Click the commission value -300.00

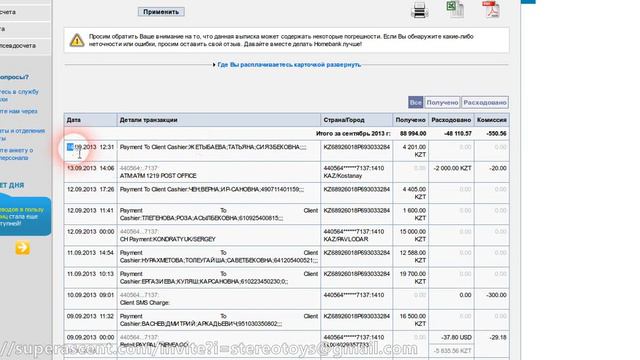(x=496, y=295)
